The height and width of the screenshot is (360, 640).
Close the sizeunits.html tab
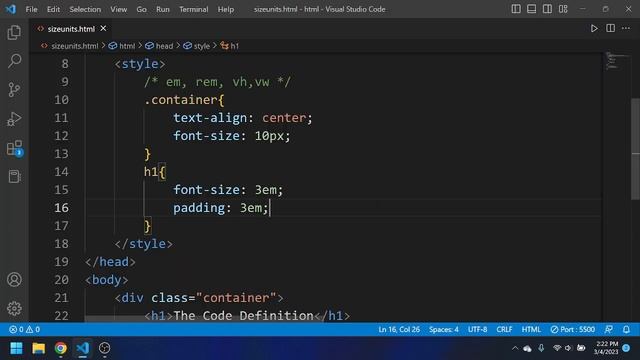[x=103, y=29]
